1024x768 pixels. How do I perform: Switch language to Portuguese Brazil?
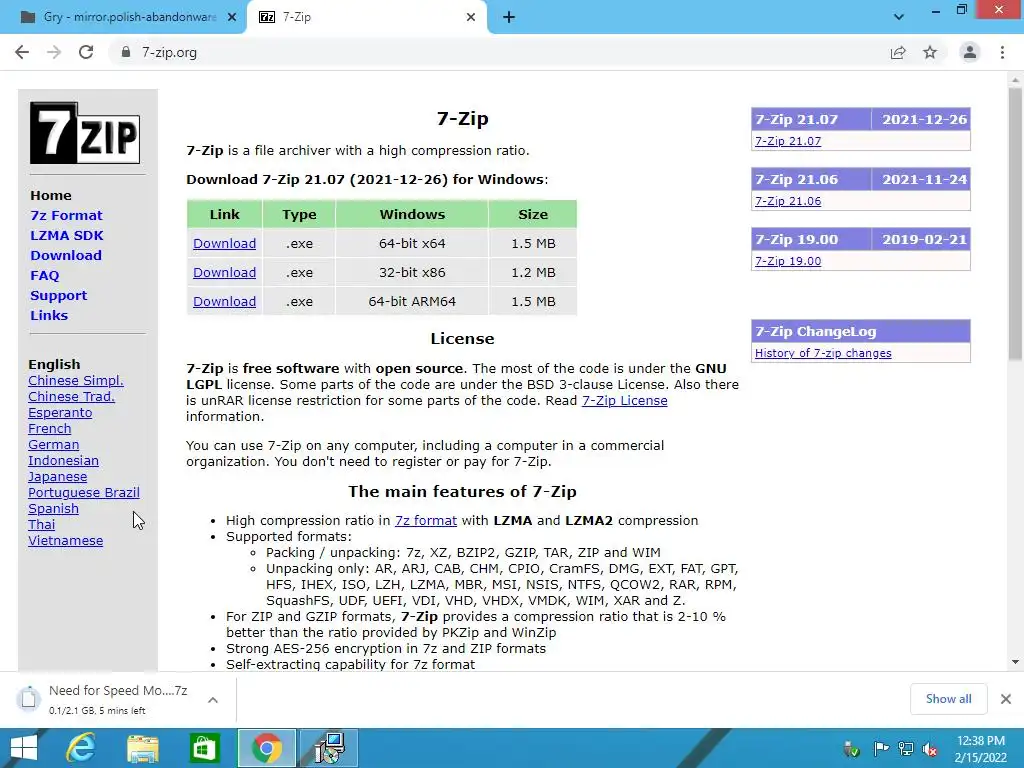click(84, 492)
